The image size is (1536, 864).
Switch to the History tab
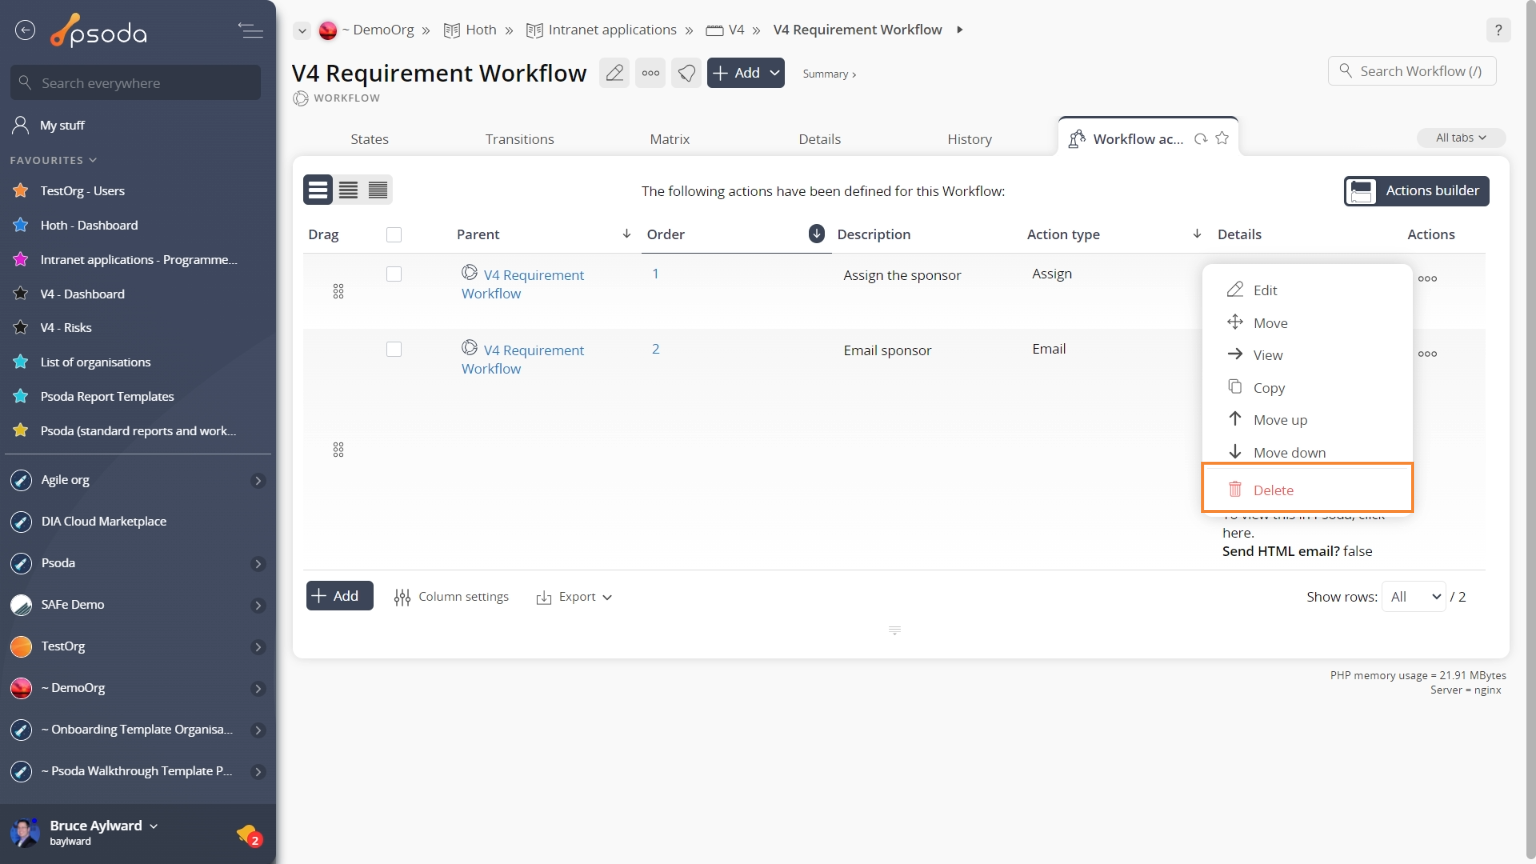(969, 139)
